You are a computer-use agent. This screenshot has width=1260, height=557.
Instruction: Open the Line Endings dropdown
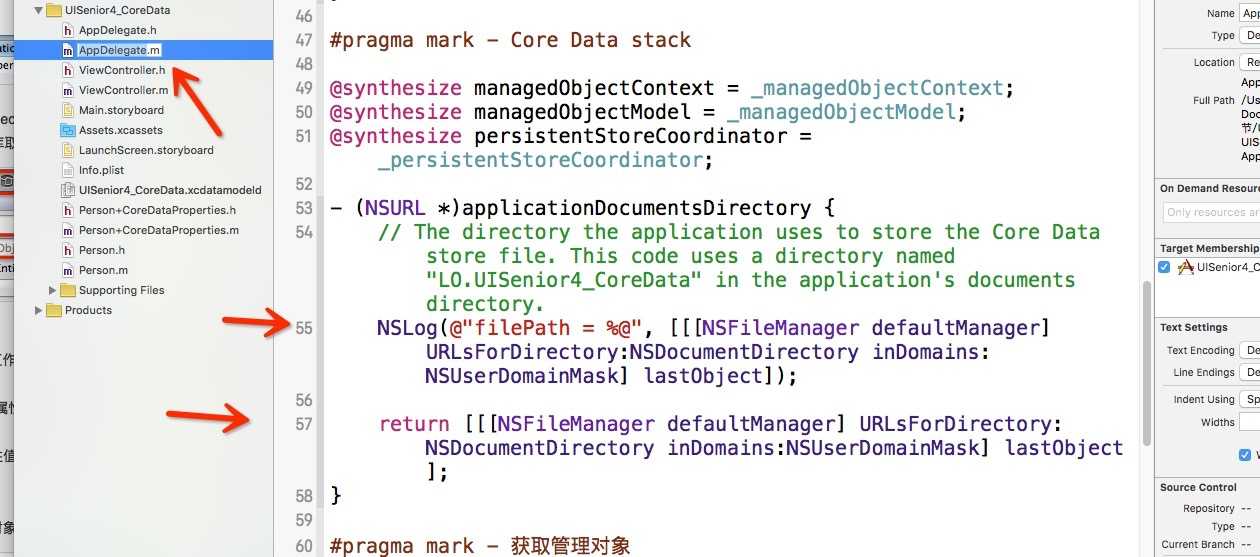(x=1250, y=372)
